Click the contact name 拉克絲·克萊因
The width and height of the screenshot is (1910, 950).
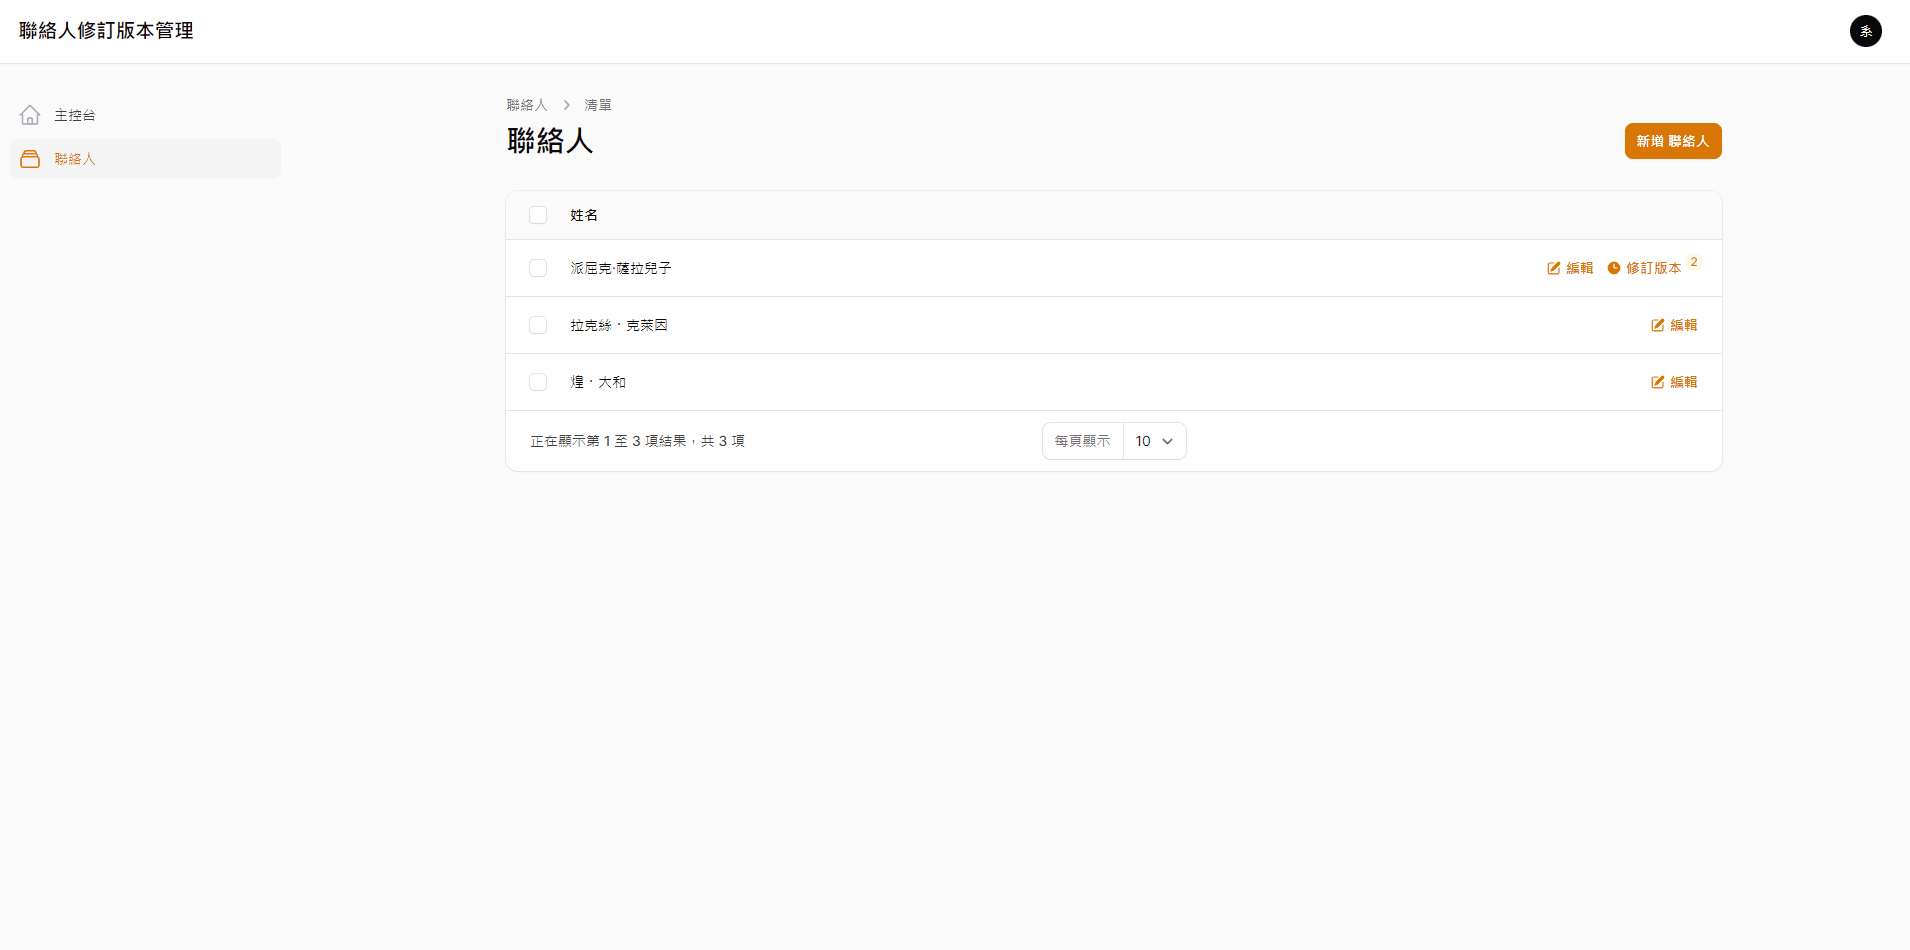tap(618, 324)
